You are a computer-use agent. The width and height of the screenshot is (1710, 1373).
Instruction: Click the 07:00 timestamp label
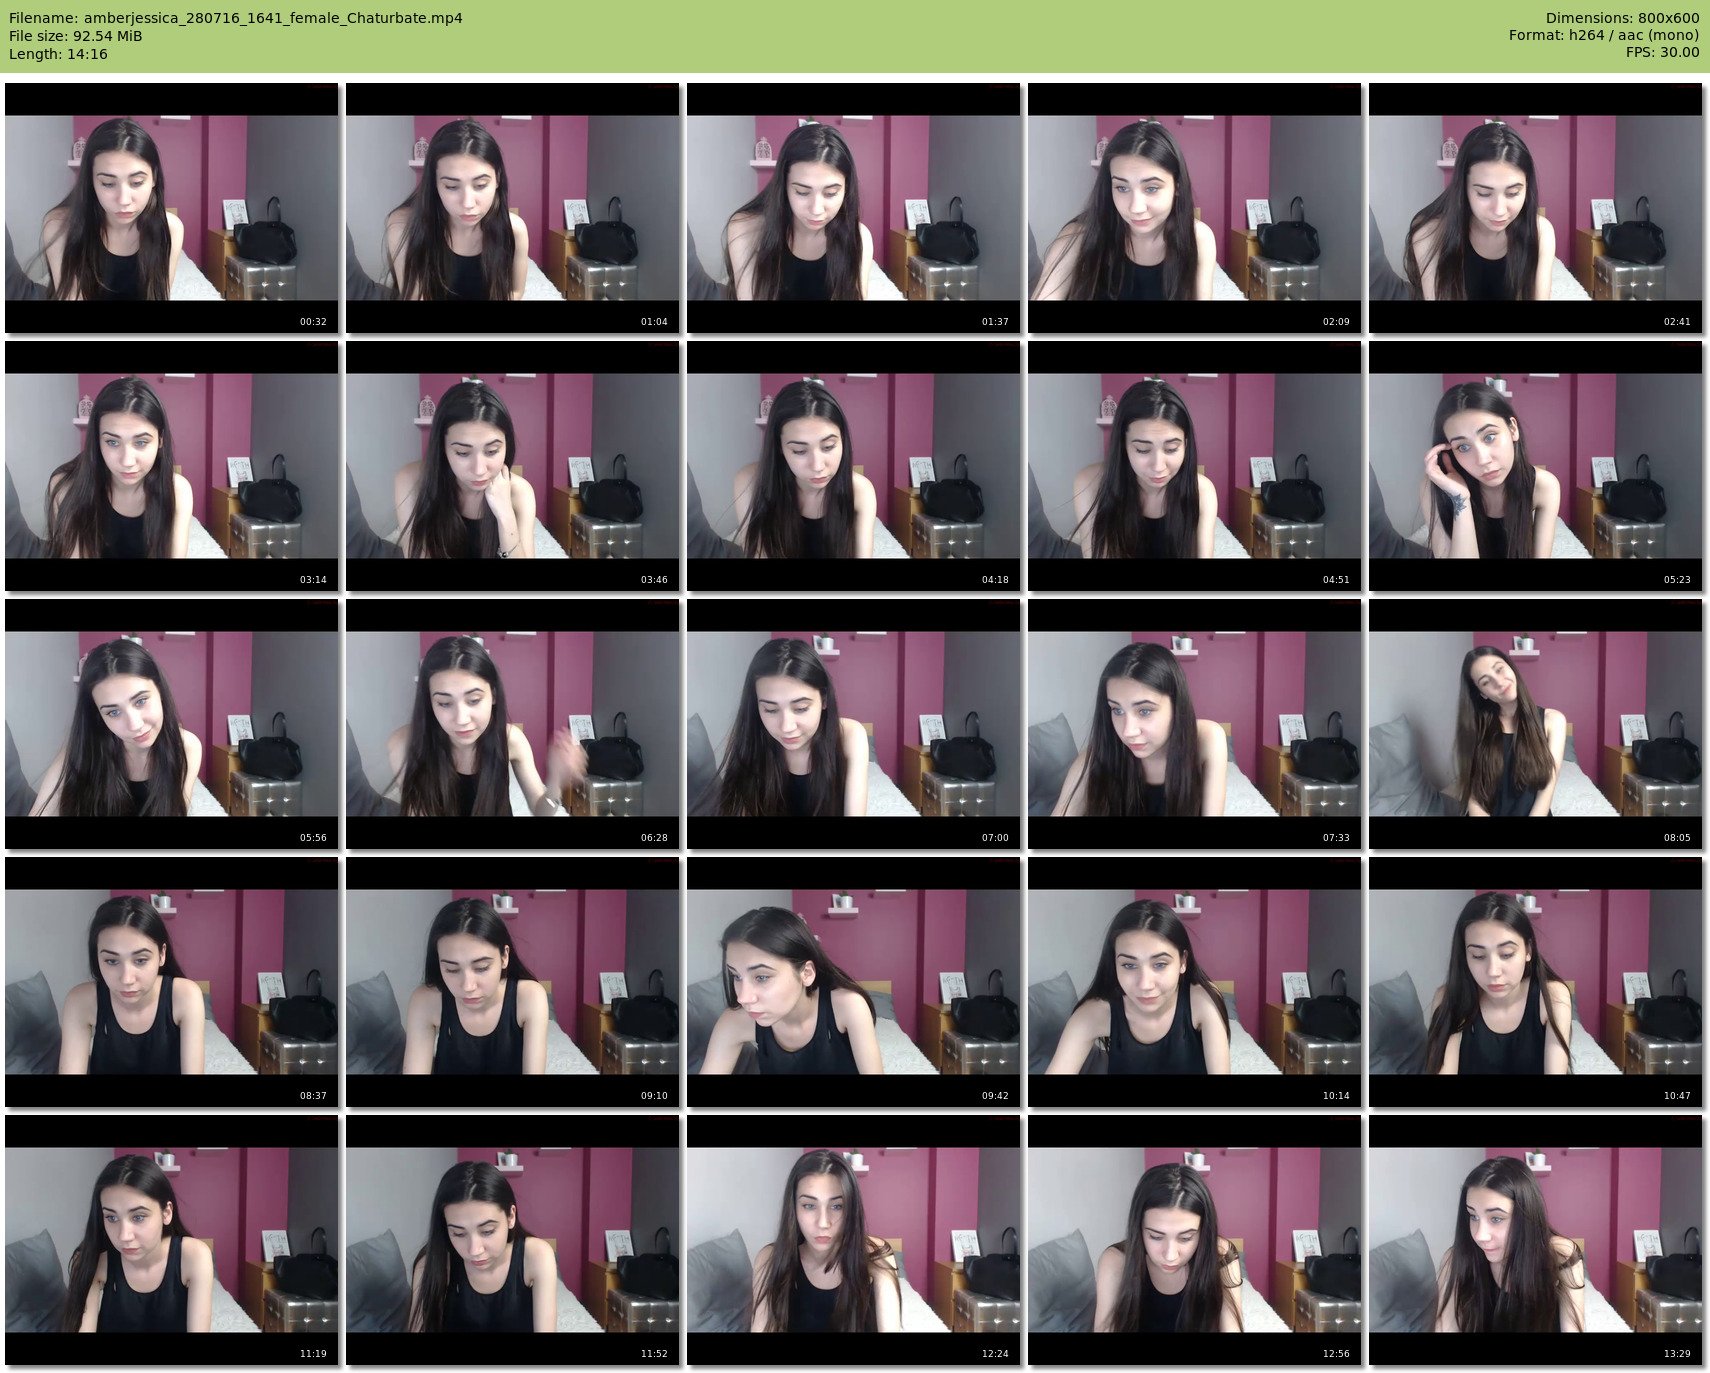(994, 838)
